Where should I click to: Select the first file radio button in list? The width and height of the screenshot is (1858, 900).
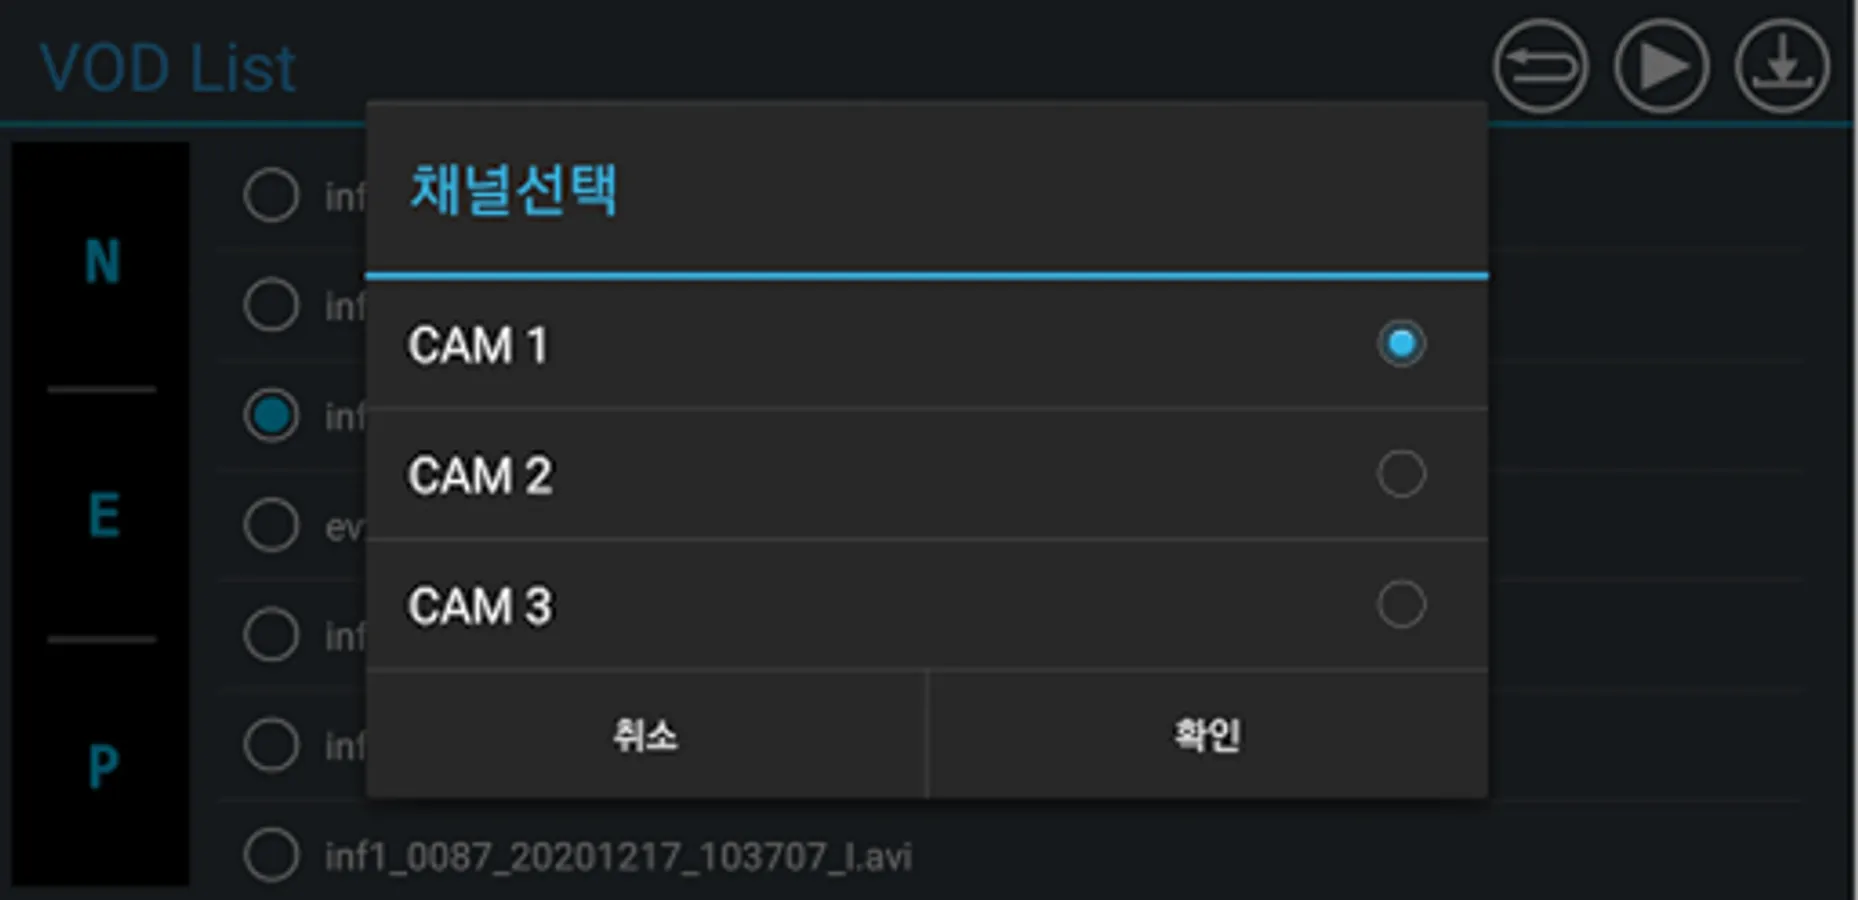271,194
